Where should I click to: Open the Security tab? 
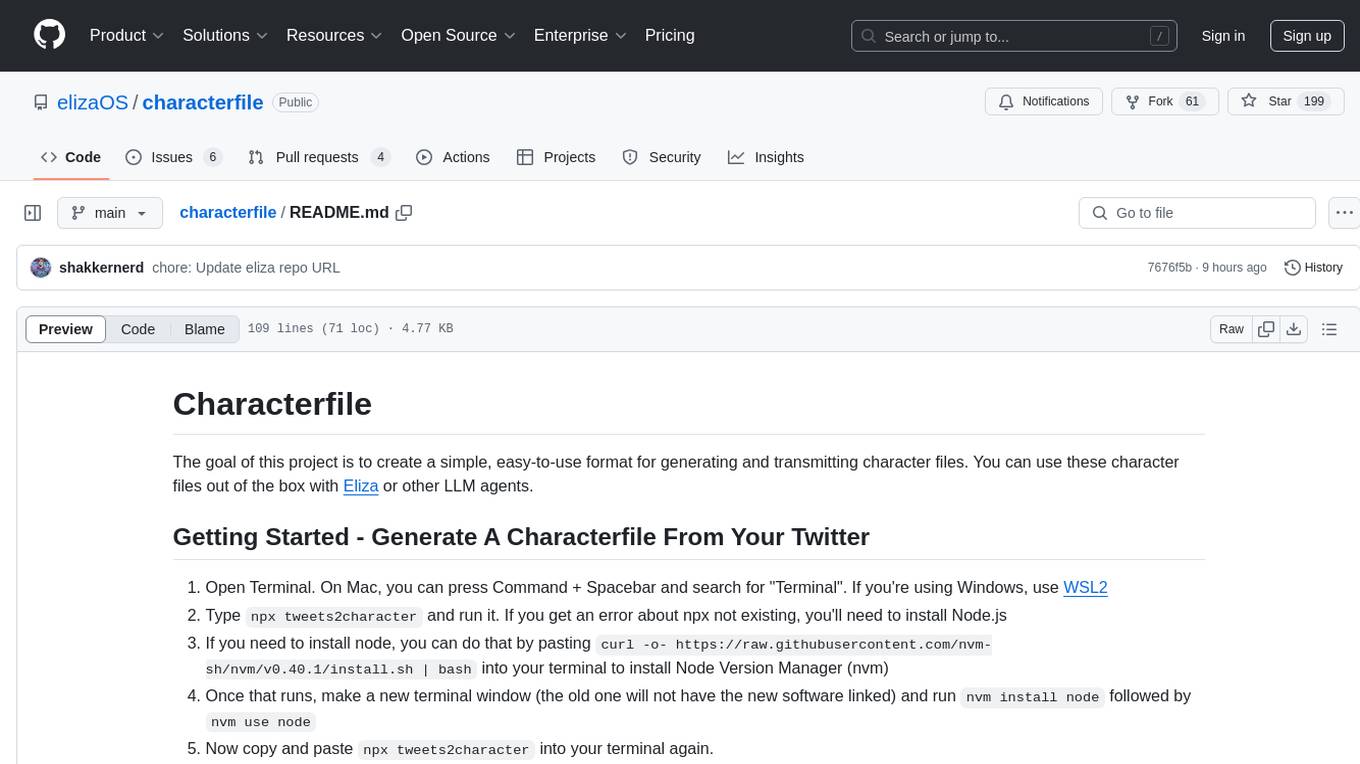tap(662, 157)
